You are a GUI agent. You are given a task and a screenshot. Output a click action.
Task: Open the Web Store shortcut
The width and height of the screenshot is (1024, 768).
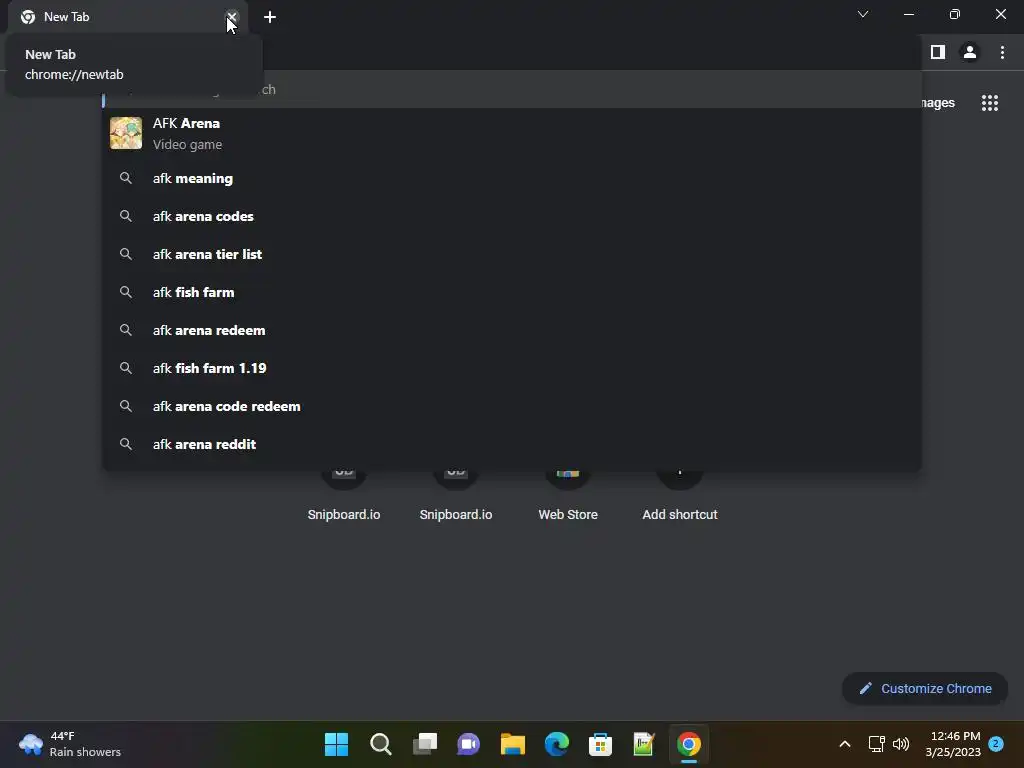(x=568, y=494)
